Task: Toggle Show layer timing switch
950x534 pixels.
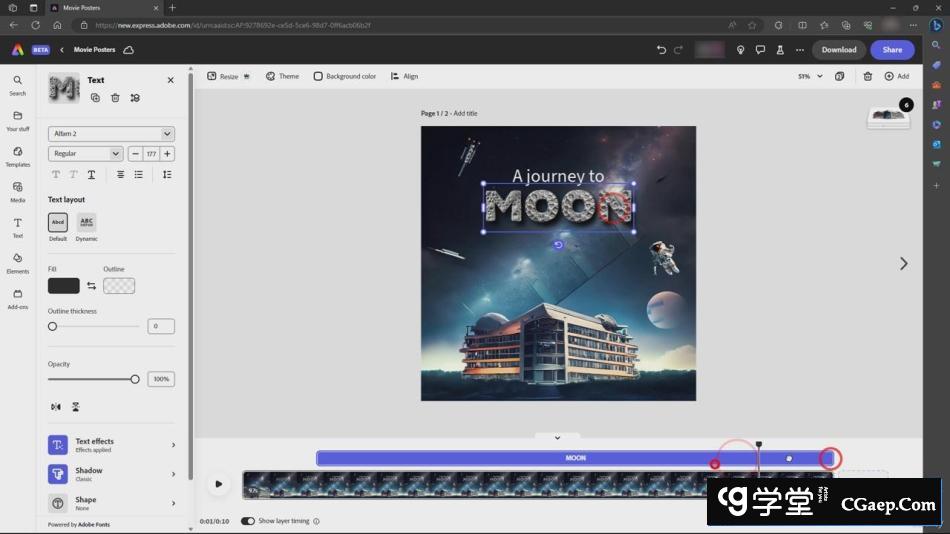Action: pos(248,521)
